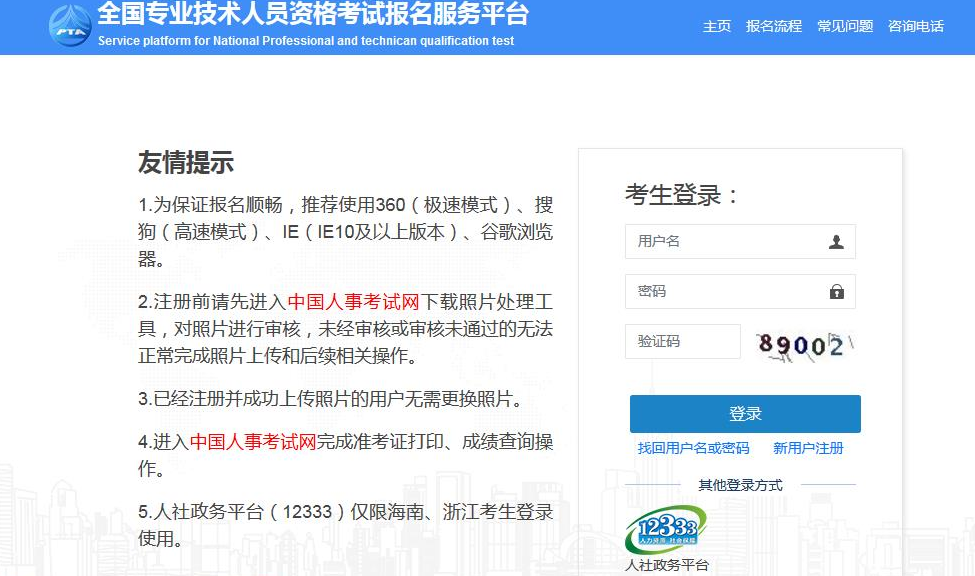Image resolution: width=975 pixels, height=576 pixels.
Task: Follow 中国人事考试网 link in tip 4
Action: 253,442
